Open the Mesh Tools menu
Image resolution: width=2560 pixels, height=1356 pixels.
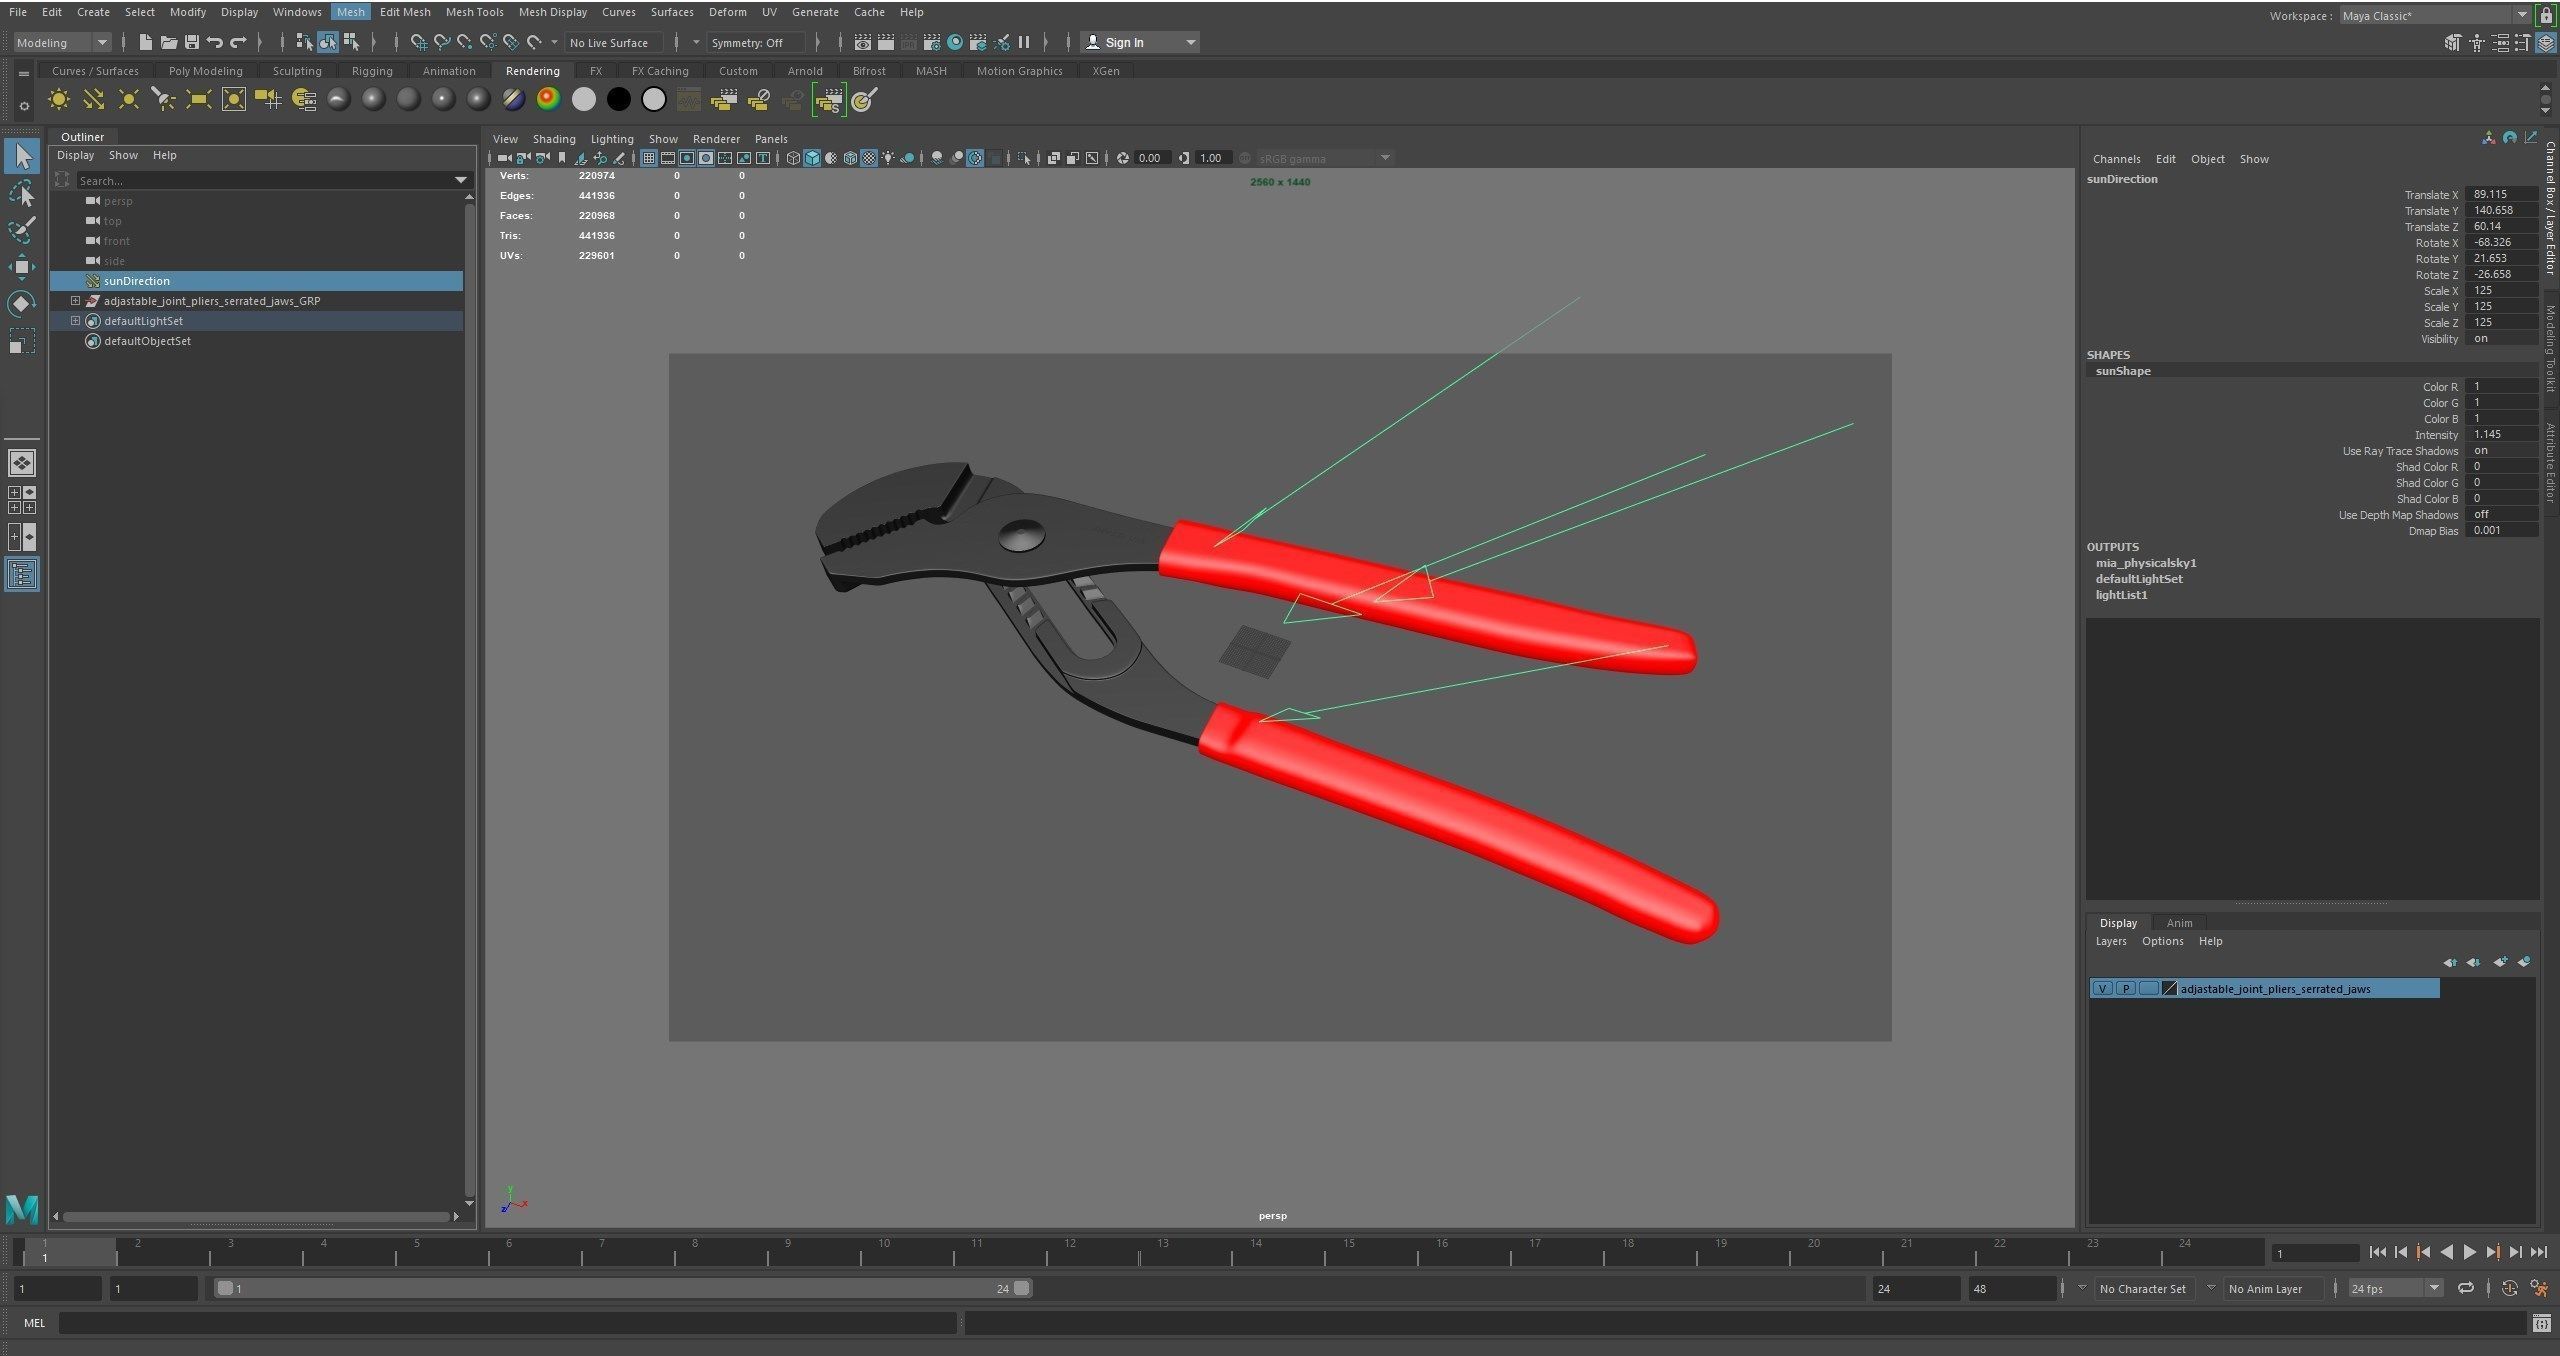click(x=474, y=12)
